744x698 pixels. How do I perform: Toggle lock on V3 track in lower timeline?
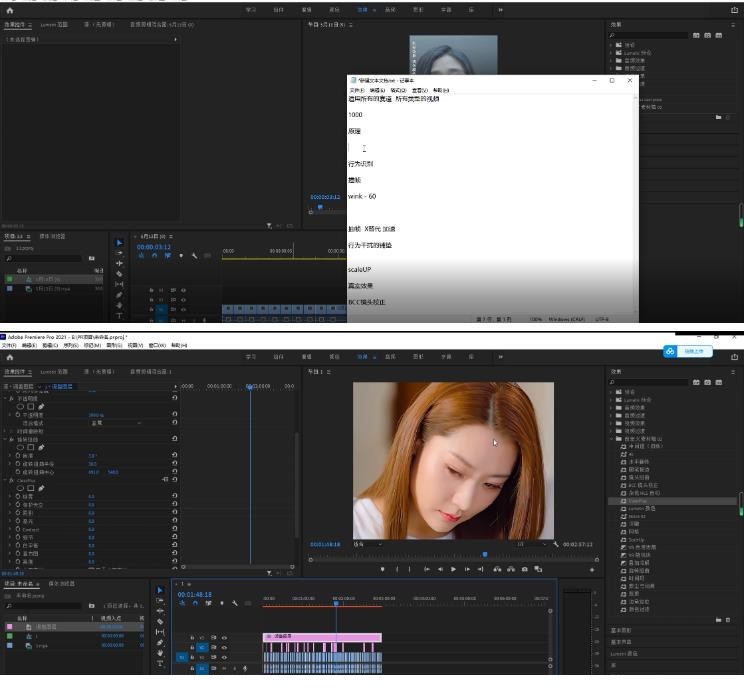(192, 638)
